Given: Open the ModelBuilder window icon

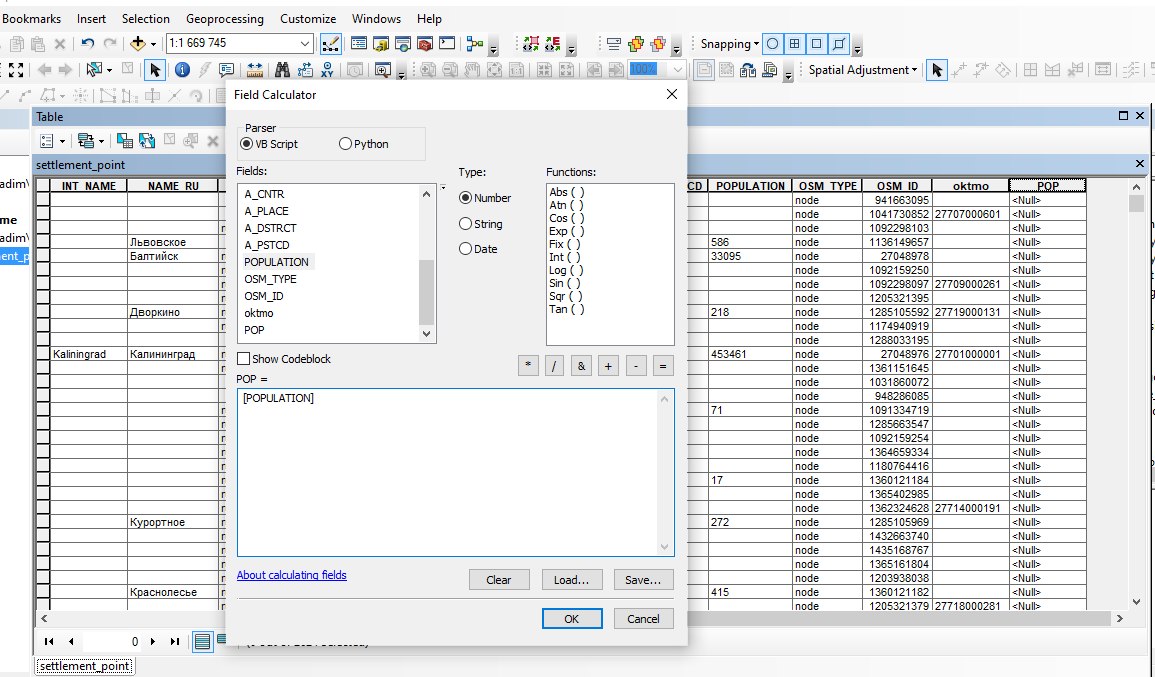Looking at the screenshot, I should tap(475, 44).
